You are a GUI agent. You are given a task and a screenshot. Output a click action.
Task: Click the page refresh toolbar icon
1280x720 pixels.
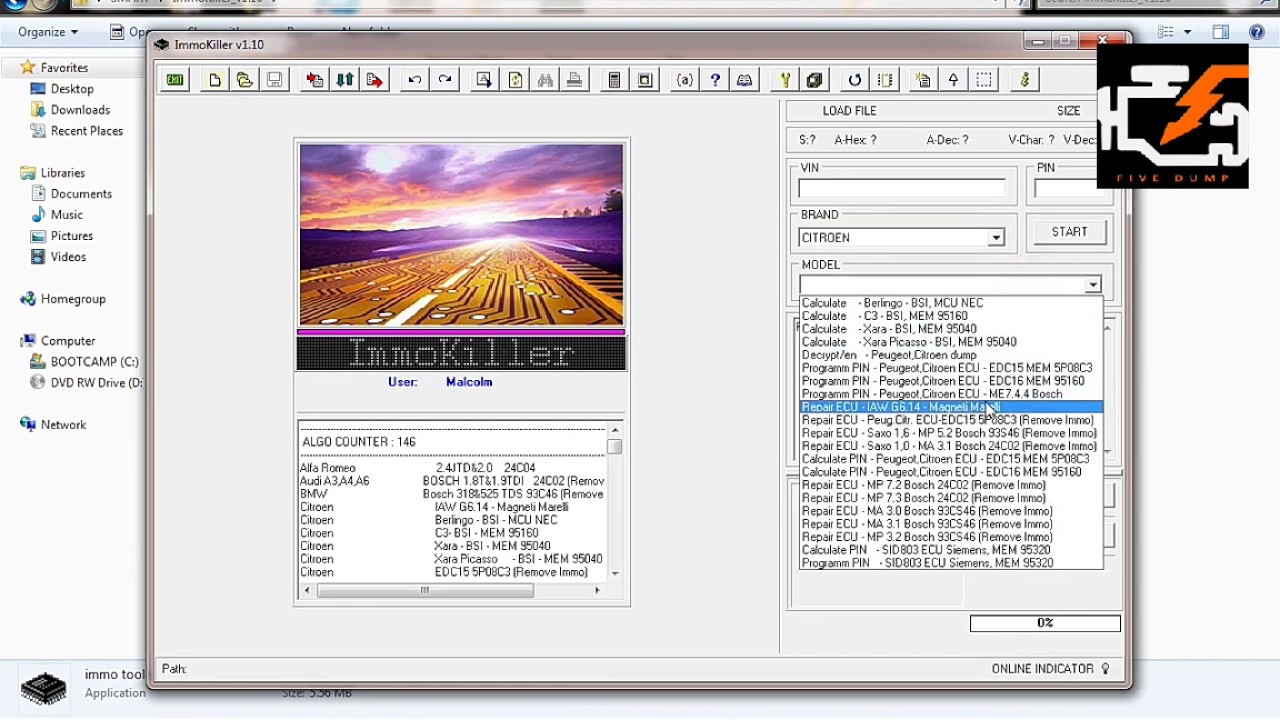coord(515,80)
